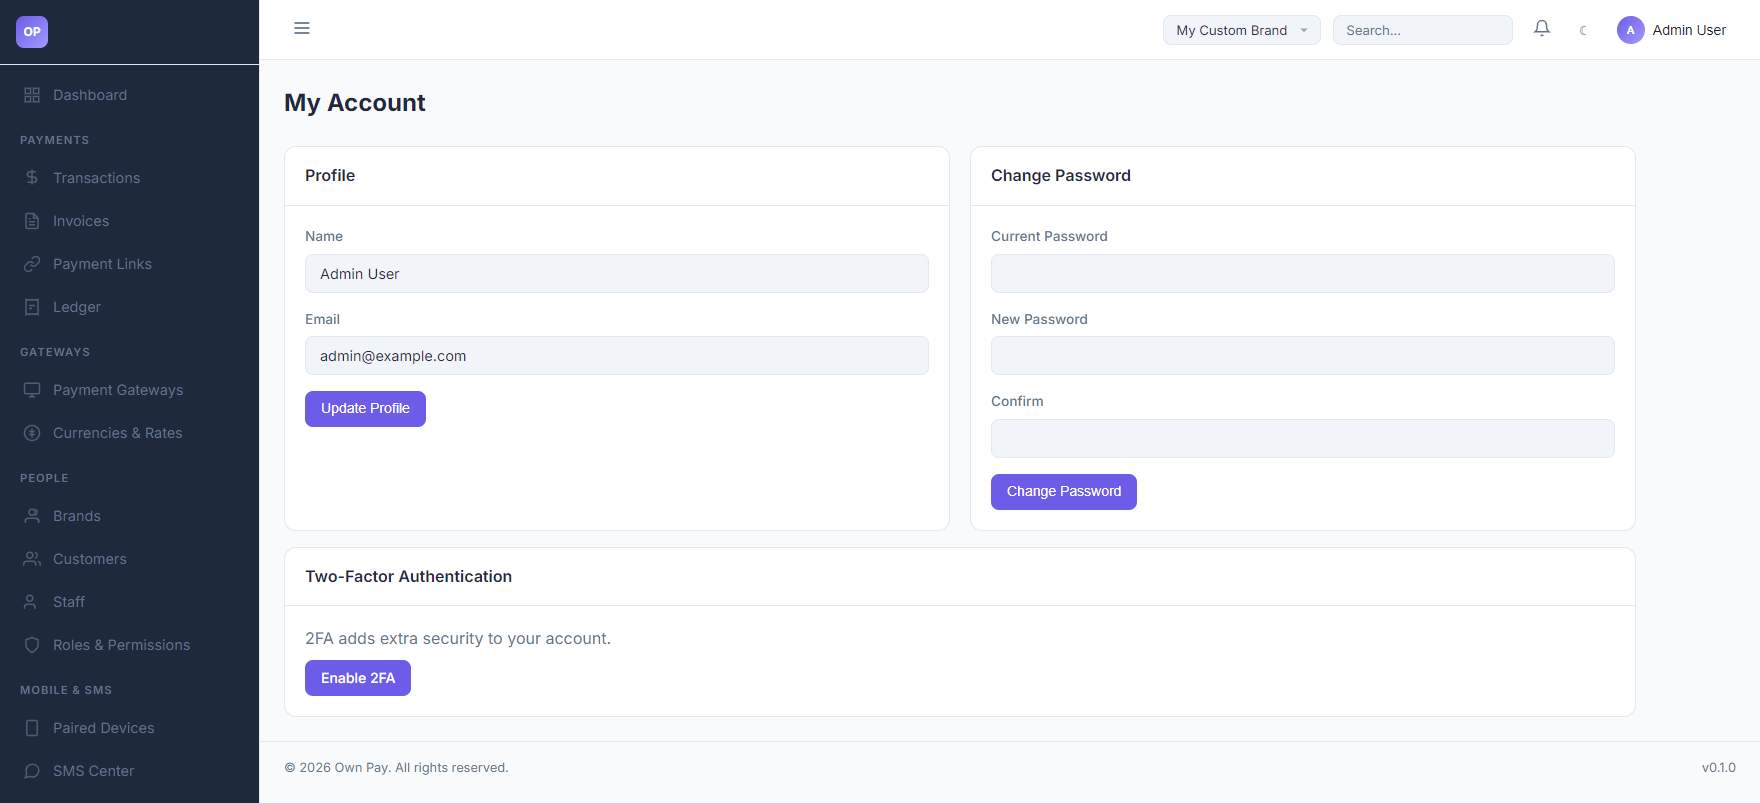Click the Currencies & Rates coin icon
This screenshot has height=803, width=1760.
pyautogui.click(x=32, y=433)
